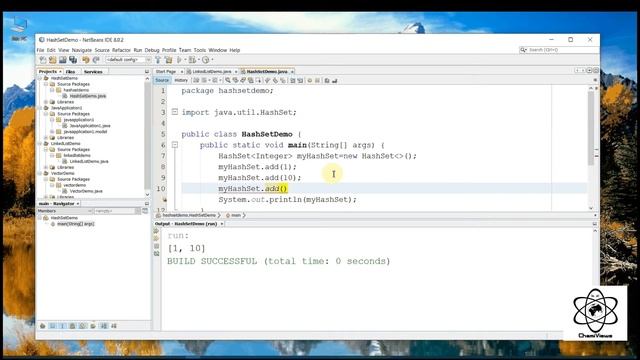Click the Save All toolbar icon

click(73, 60)
